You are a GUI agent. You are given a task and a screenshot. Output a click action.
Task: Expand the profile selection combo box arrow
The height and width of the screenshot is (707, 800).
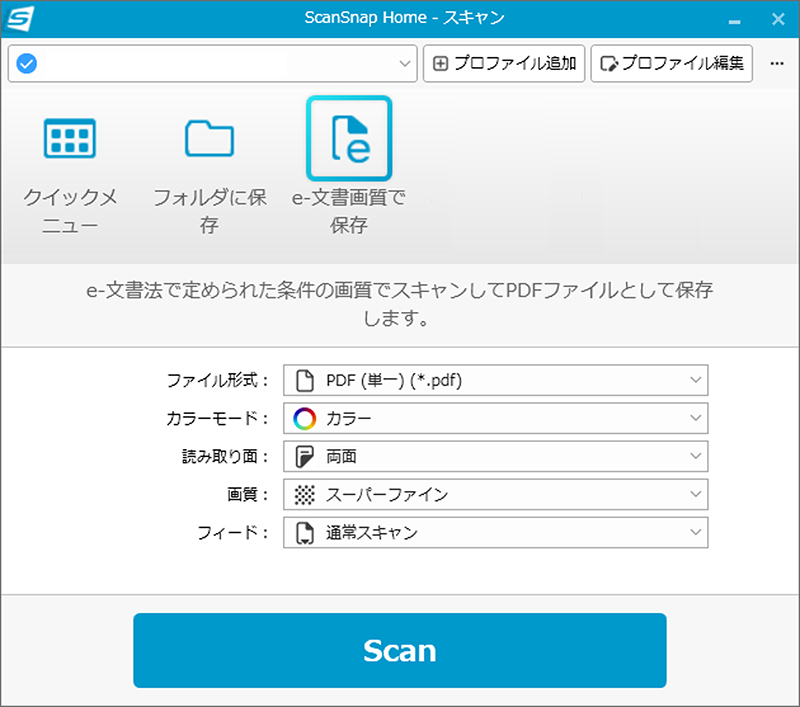tap(405, 64)
